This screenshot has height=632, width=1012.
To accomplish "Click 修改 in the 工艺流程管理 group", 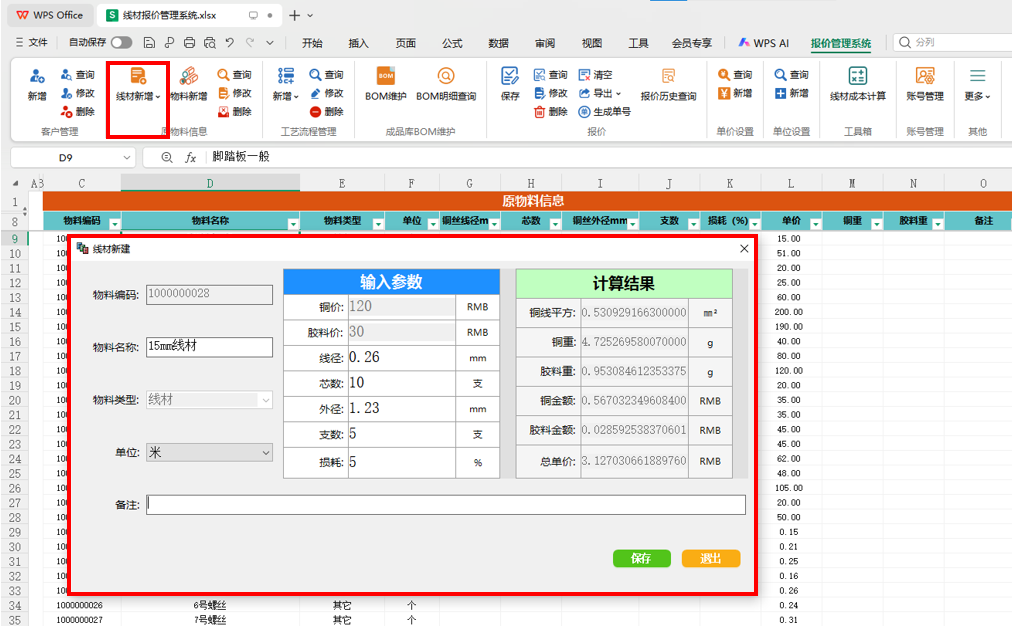I will [327, 93].
